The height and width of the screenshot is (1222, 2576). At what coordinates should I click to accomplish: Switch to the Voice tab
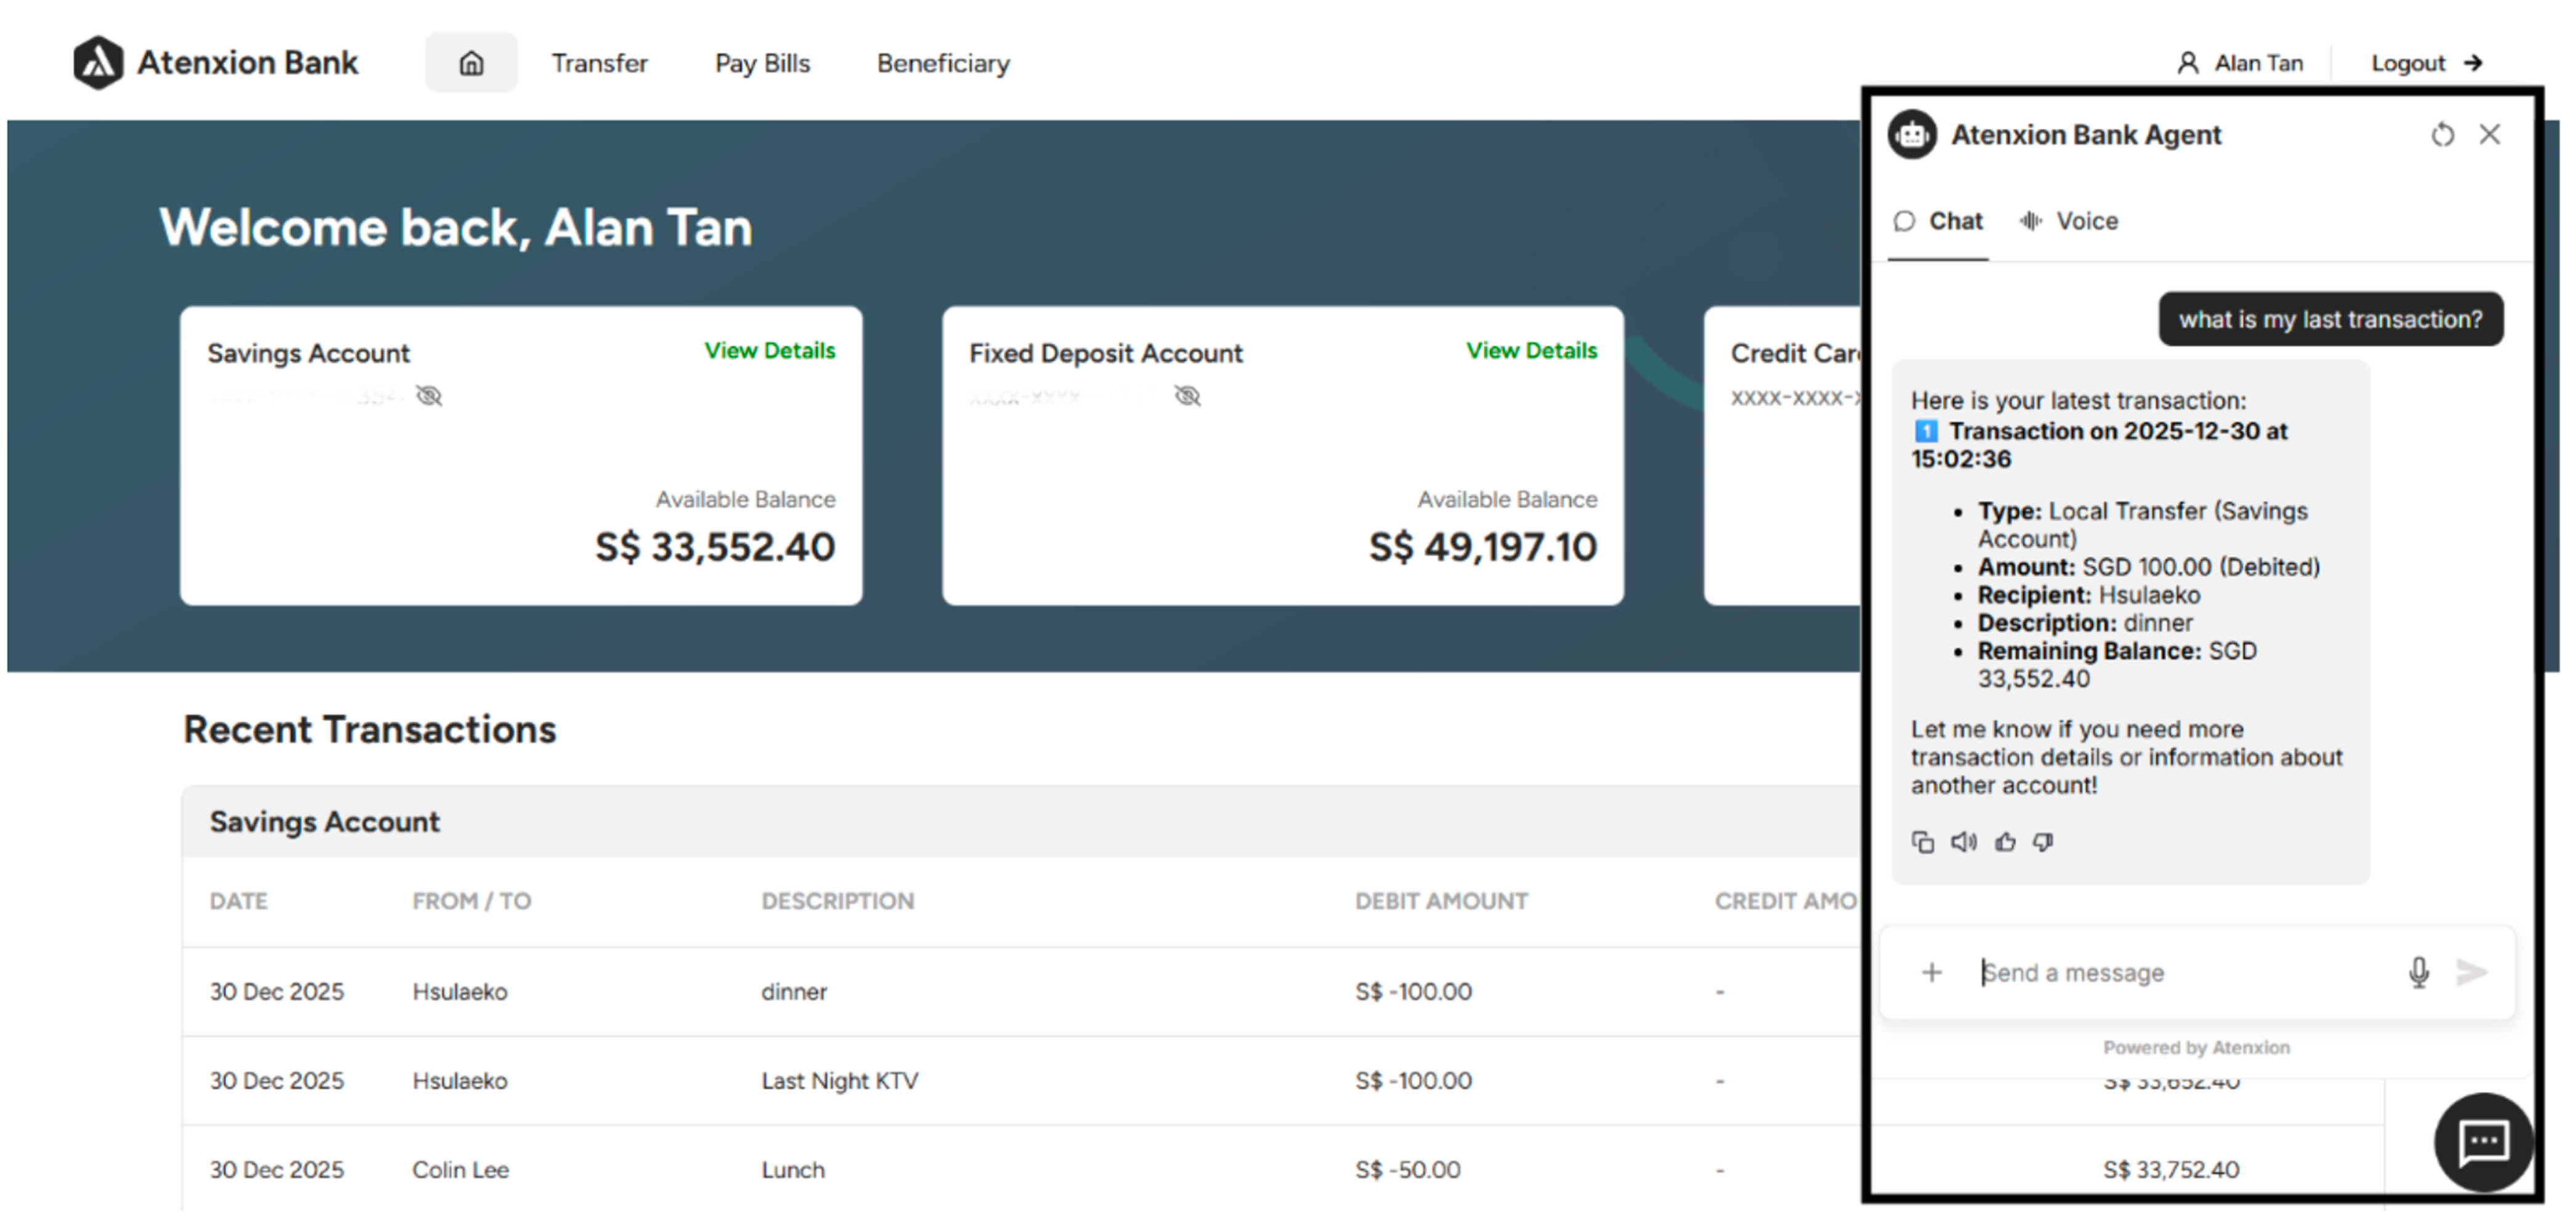tap(2068, 221)
